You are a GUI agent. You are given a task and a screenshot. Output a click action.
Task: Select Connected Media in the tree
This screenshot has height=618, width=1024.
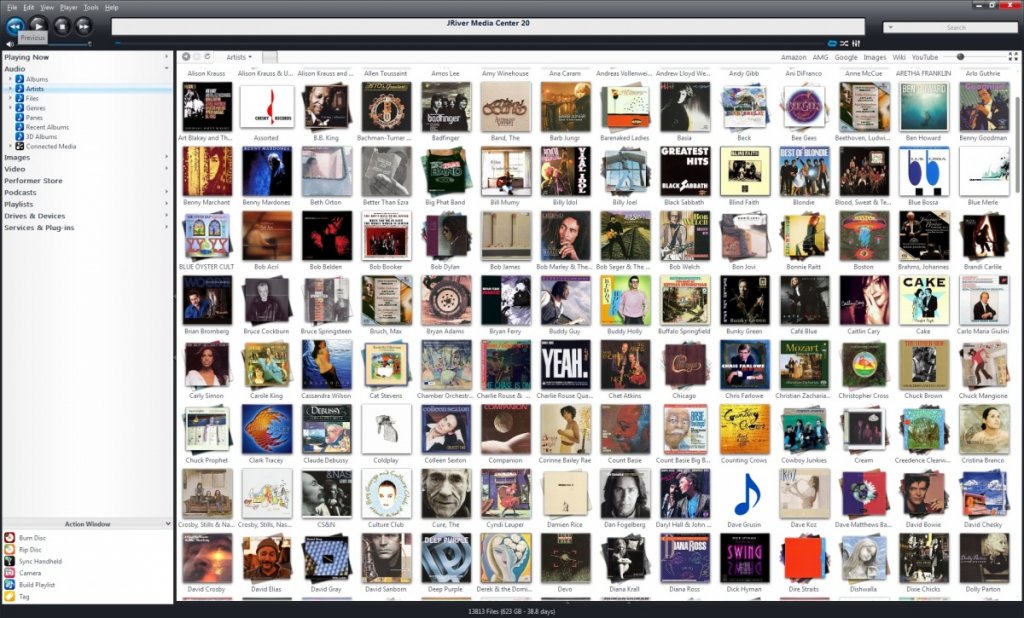(x=51, y=146)
